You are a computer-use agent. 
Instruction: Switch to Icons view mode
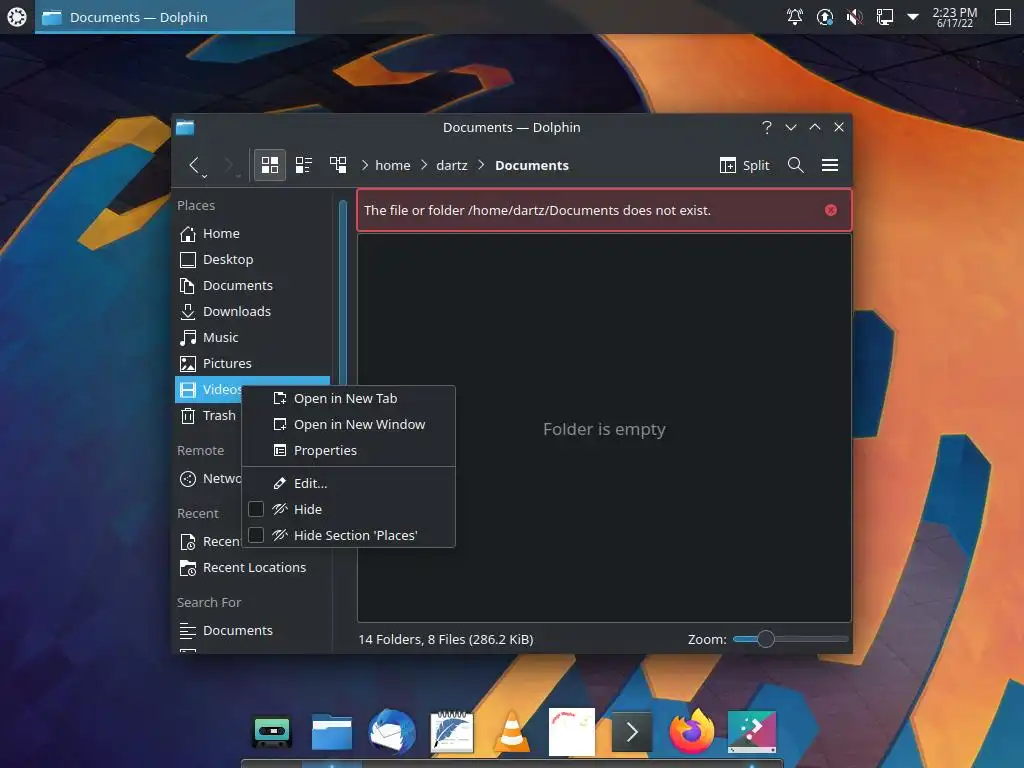click(270, 165)
